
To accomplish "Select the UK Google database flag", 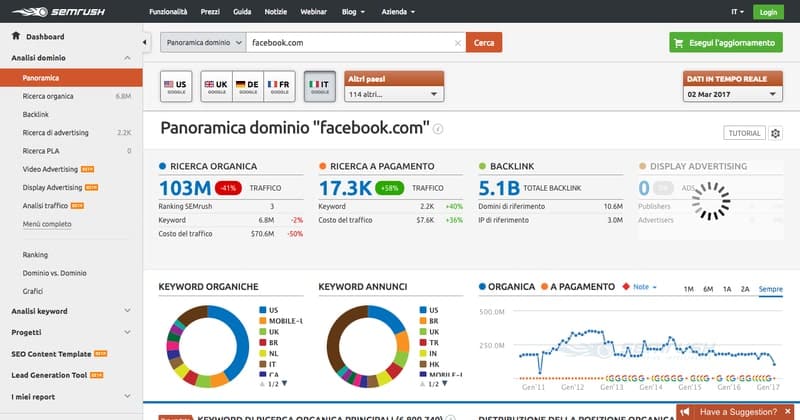I will point(217,86).
